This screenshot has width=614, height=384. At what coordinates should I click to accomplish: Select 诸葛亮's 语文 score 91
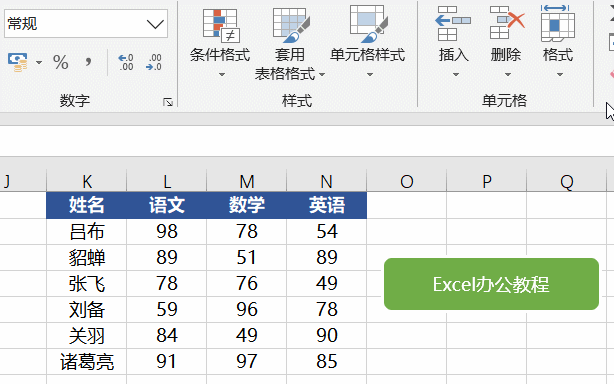167,361
